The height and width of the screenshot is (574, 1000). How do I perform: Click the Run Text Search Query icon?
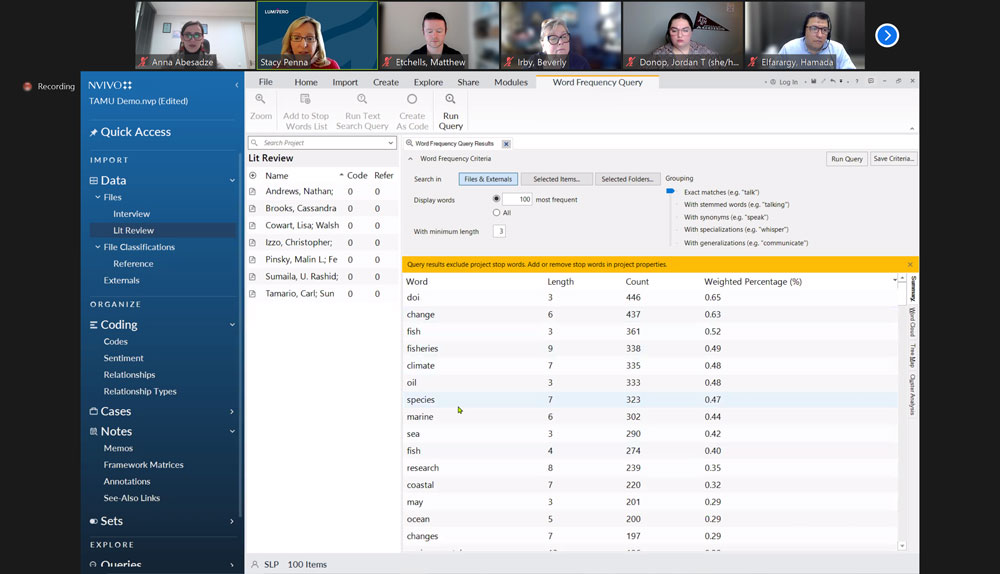(x=362, y=100)
